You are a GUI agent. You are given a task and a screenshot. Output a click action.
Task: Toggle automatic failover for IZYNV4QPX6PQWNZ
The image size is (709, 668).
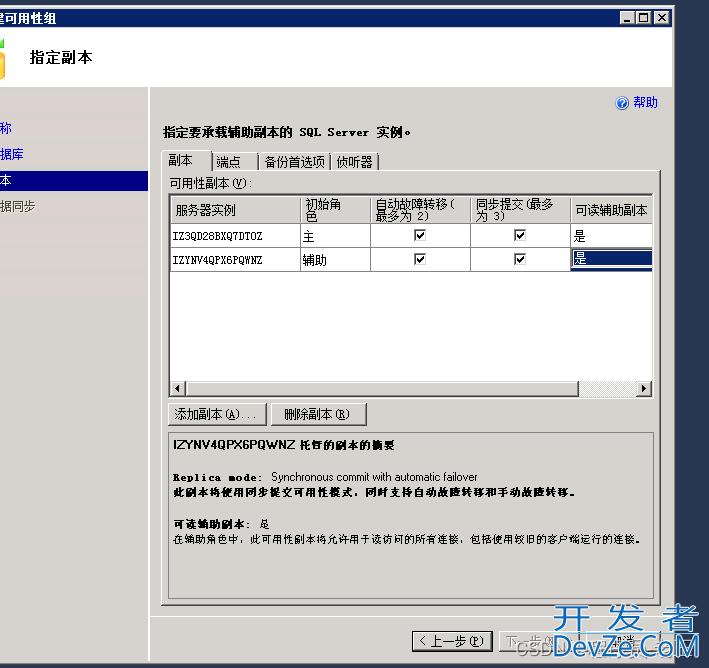point(420,259)
